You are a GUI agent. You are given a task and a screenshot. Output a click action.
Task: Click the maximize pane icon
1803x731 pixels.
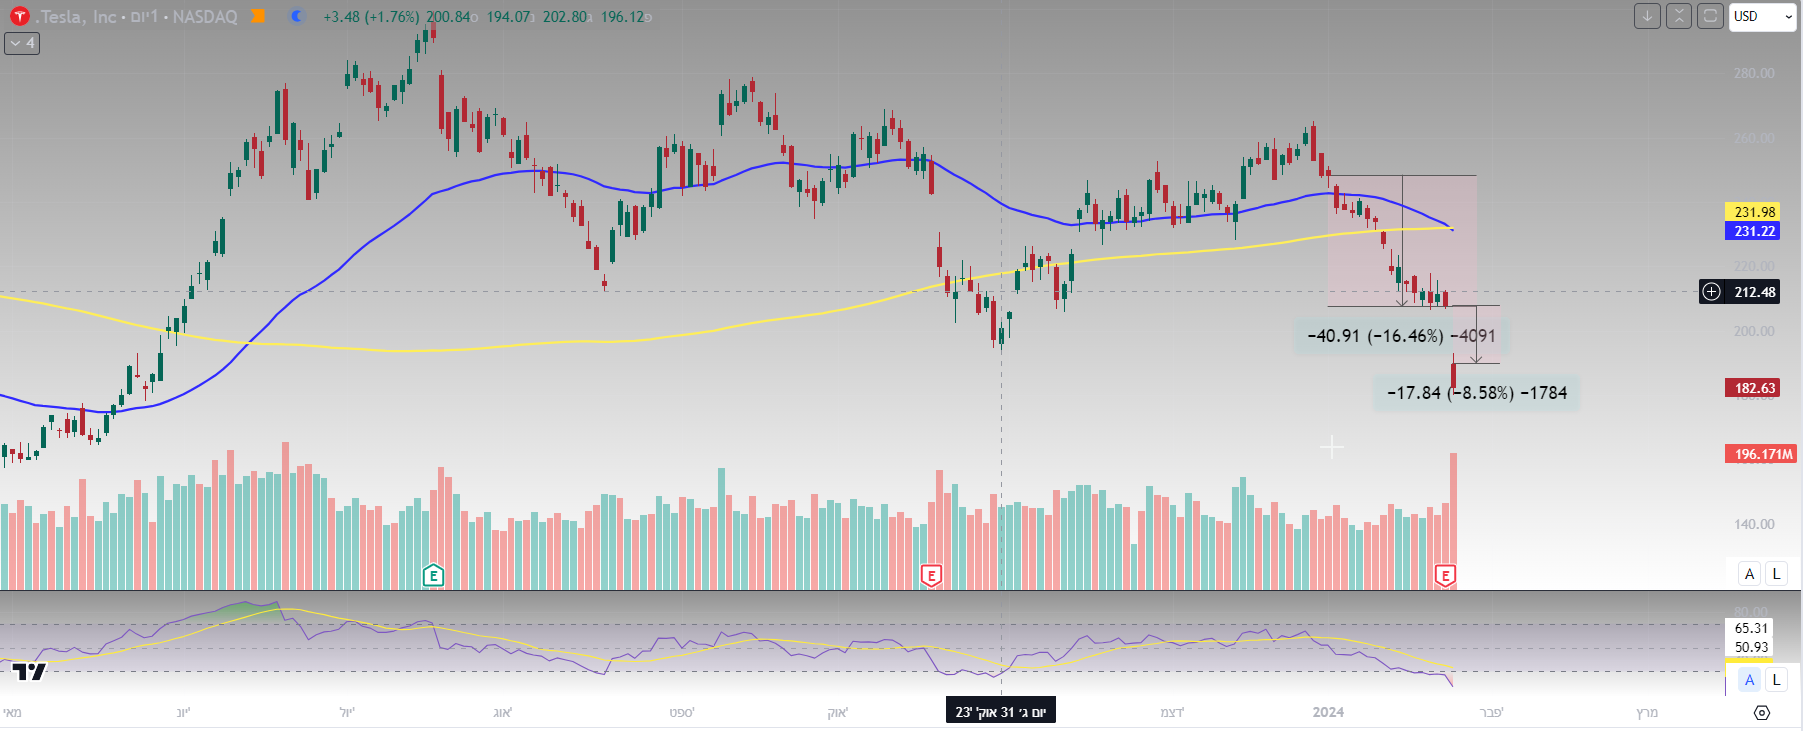pos(1711,16)
